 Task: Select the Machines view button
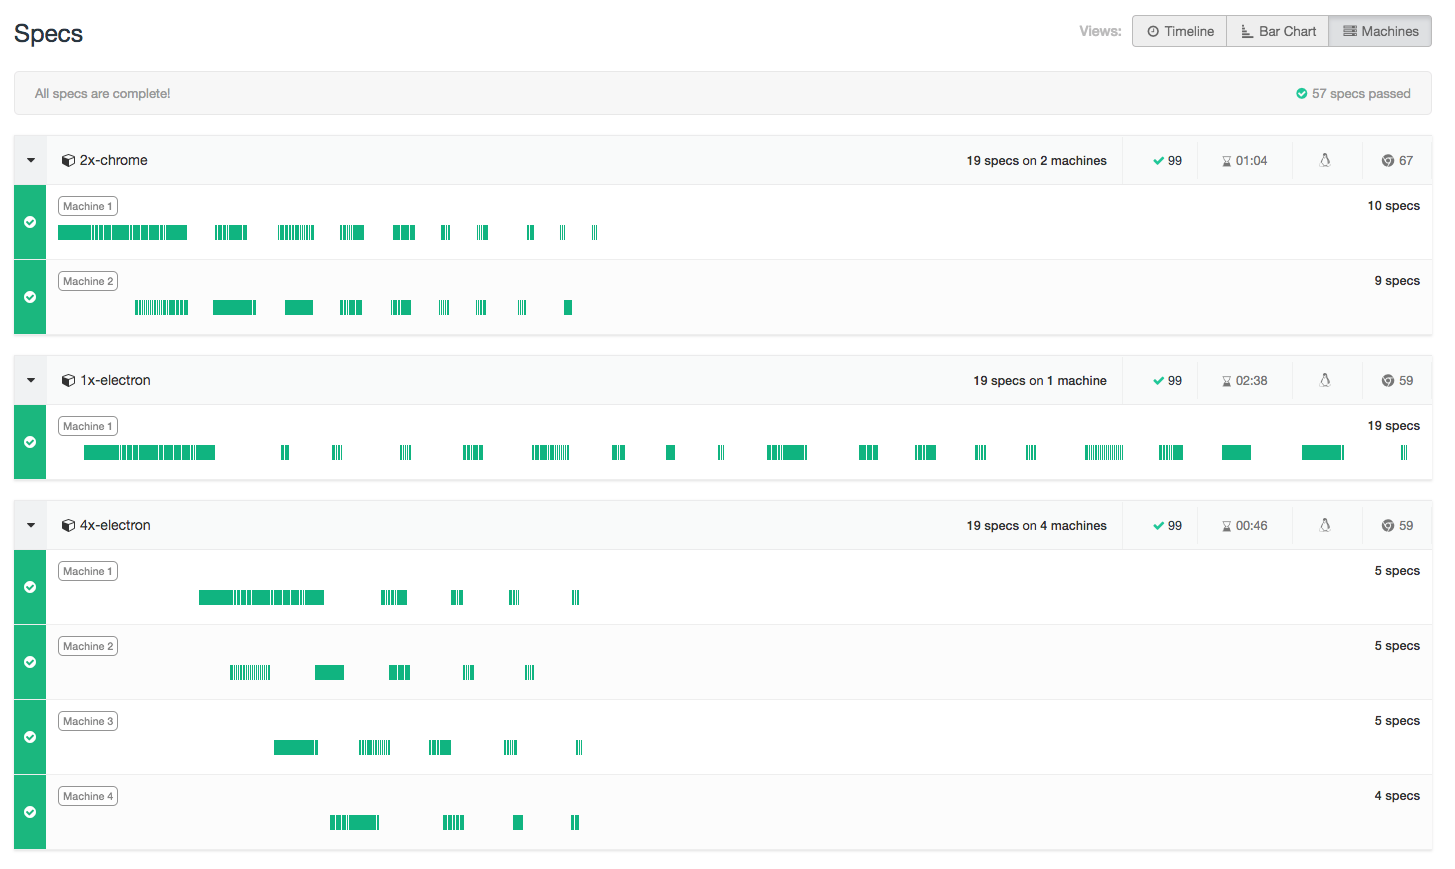click(1380, 31)
